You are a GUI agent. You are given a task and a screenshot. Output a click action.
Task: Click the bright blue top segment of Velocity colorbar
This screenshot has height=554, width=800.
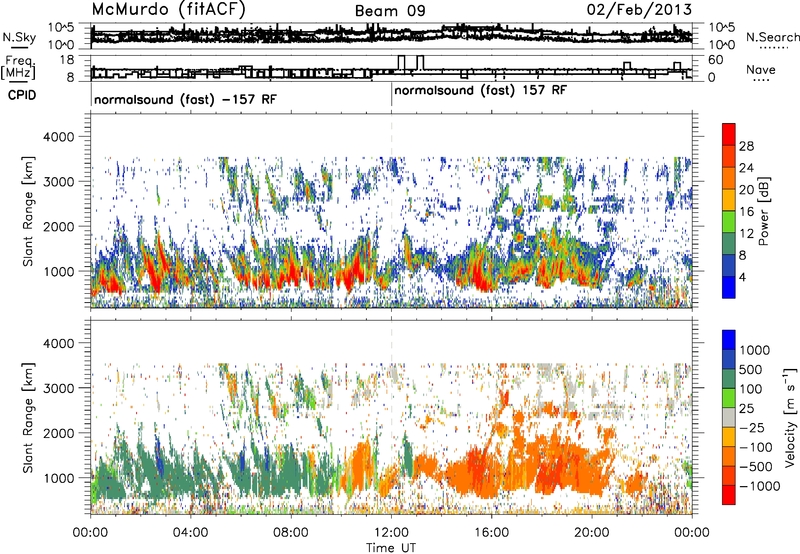(x=729, y=340)
